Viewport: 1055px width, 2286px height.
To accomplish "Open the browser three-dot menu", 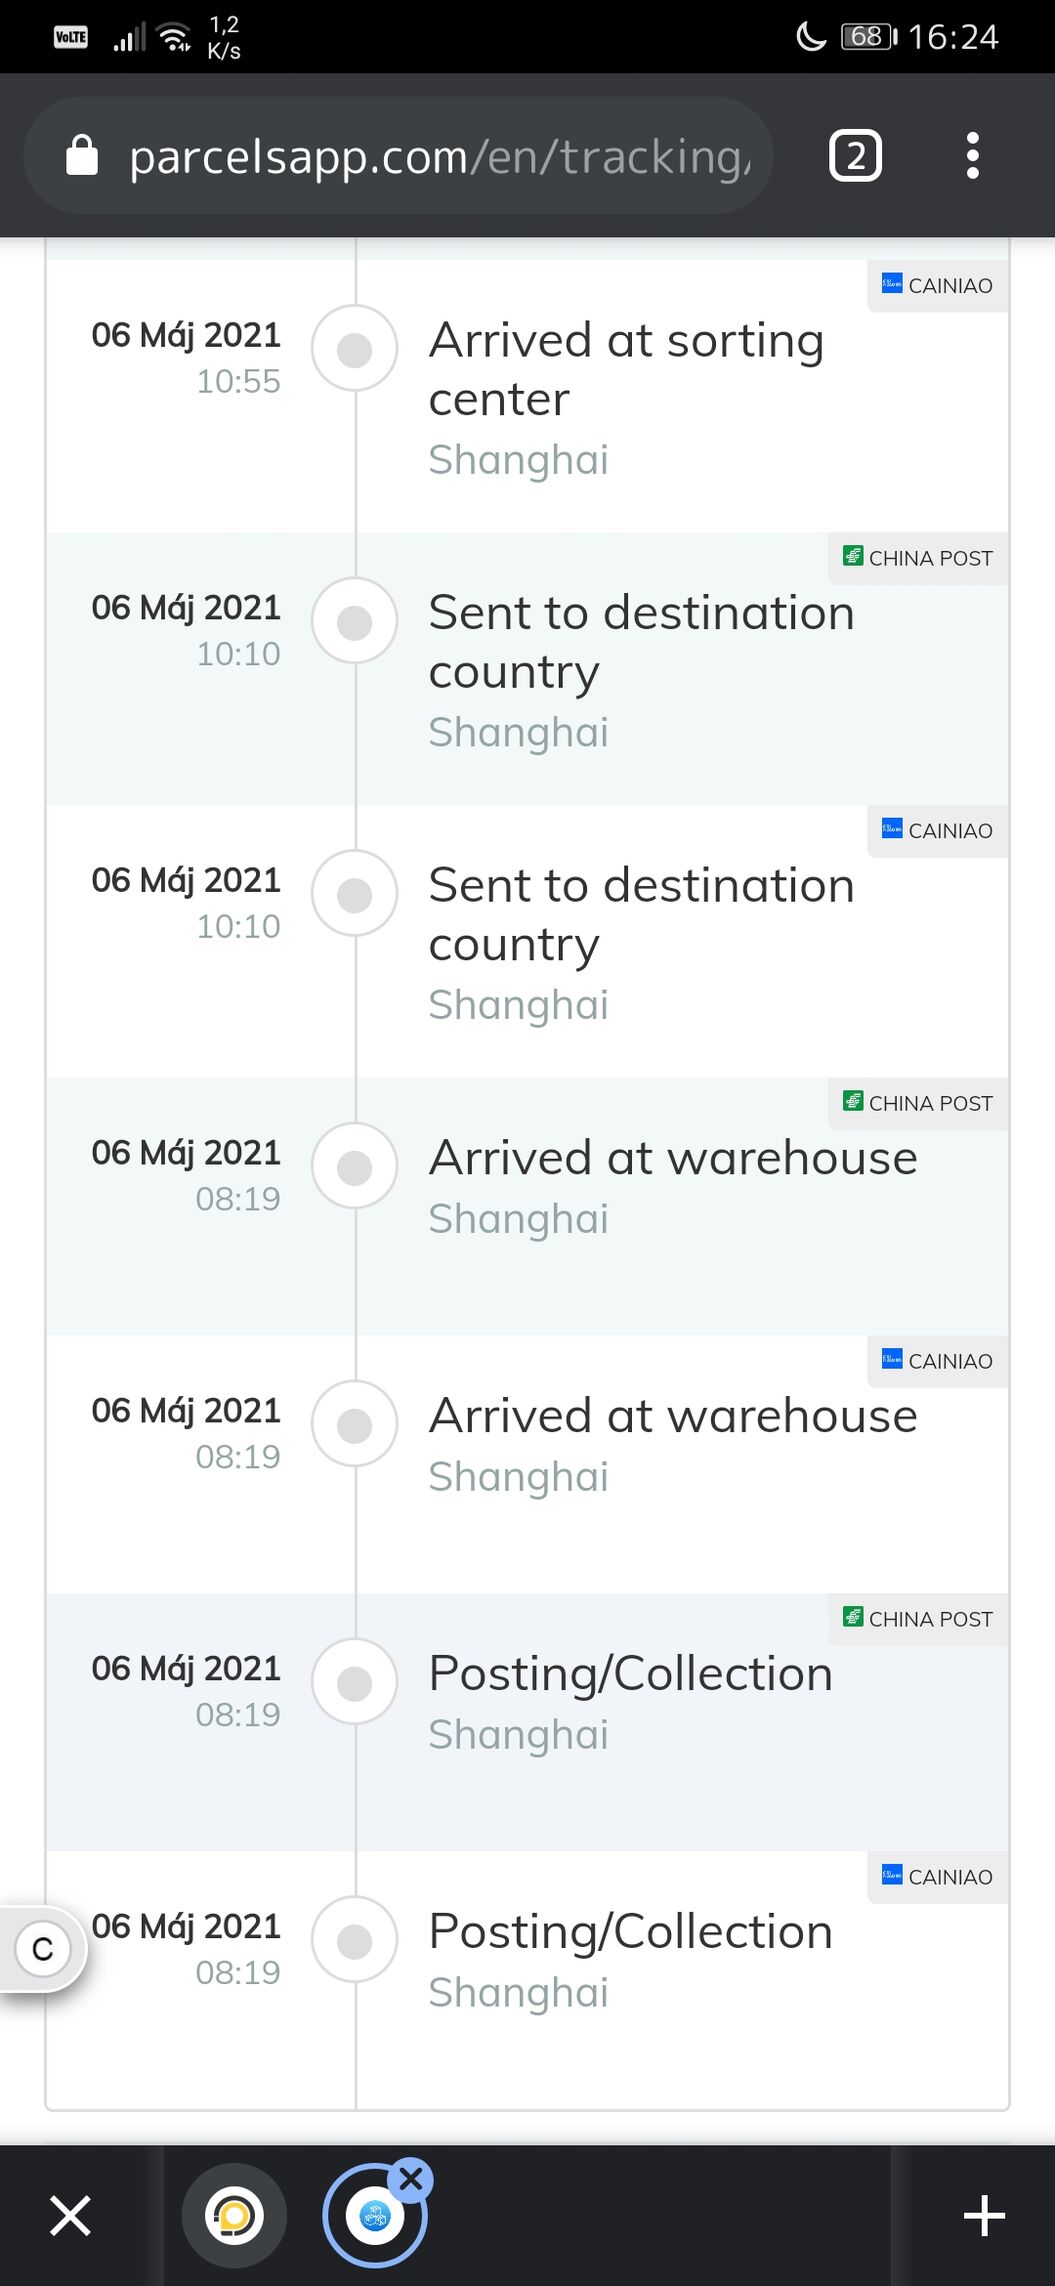I will pyautogui.click(x=972, y=156).
